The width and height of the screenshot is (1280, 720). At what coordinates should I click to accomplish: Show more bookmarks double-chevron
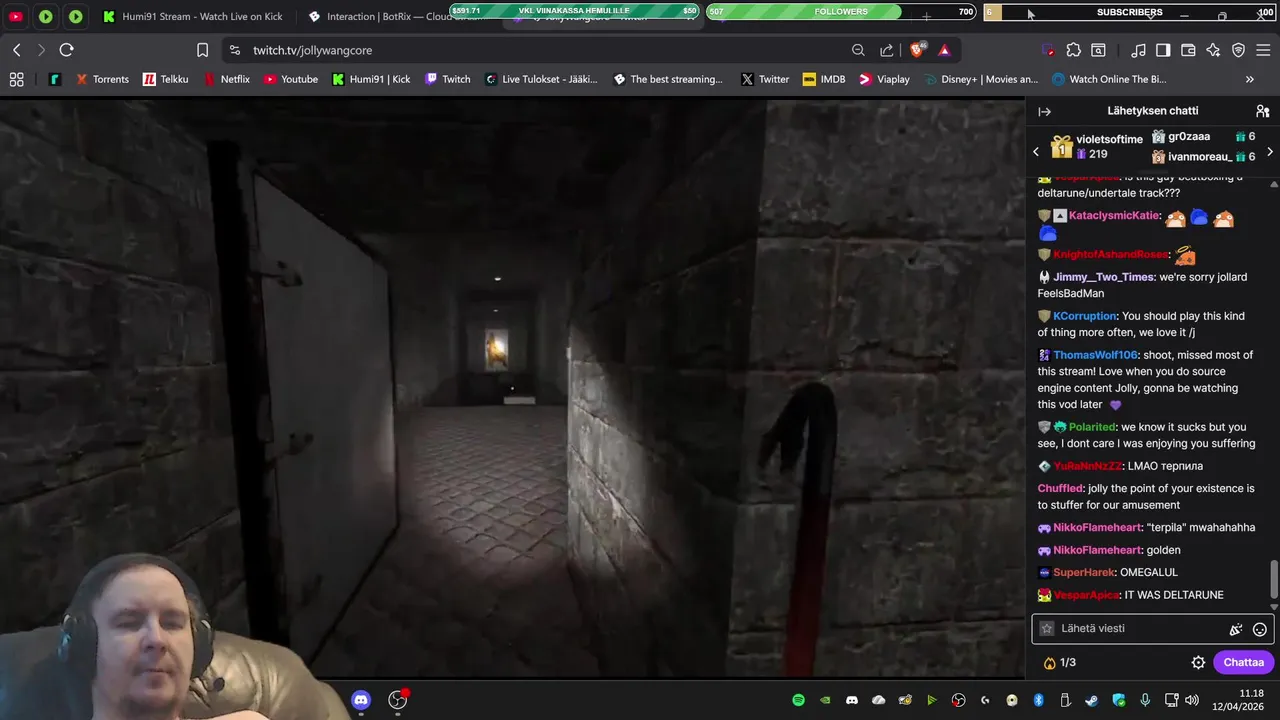tap(1250, 79)
